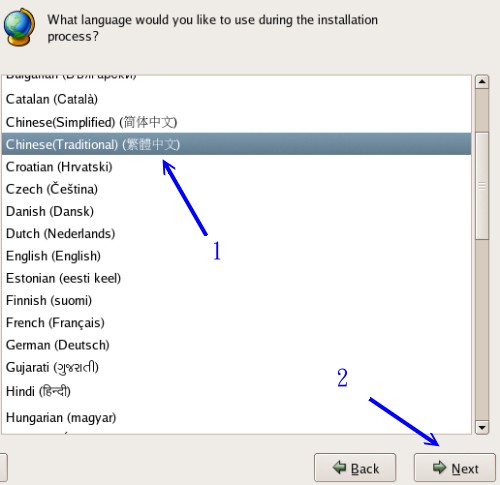Click the scrollbar down arrow

pyautogui.click(x=482, y=427)
